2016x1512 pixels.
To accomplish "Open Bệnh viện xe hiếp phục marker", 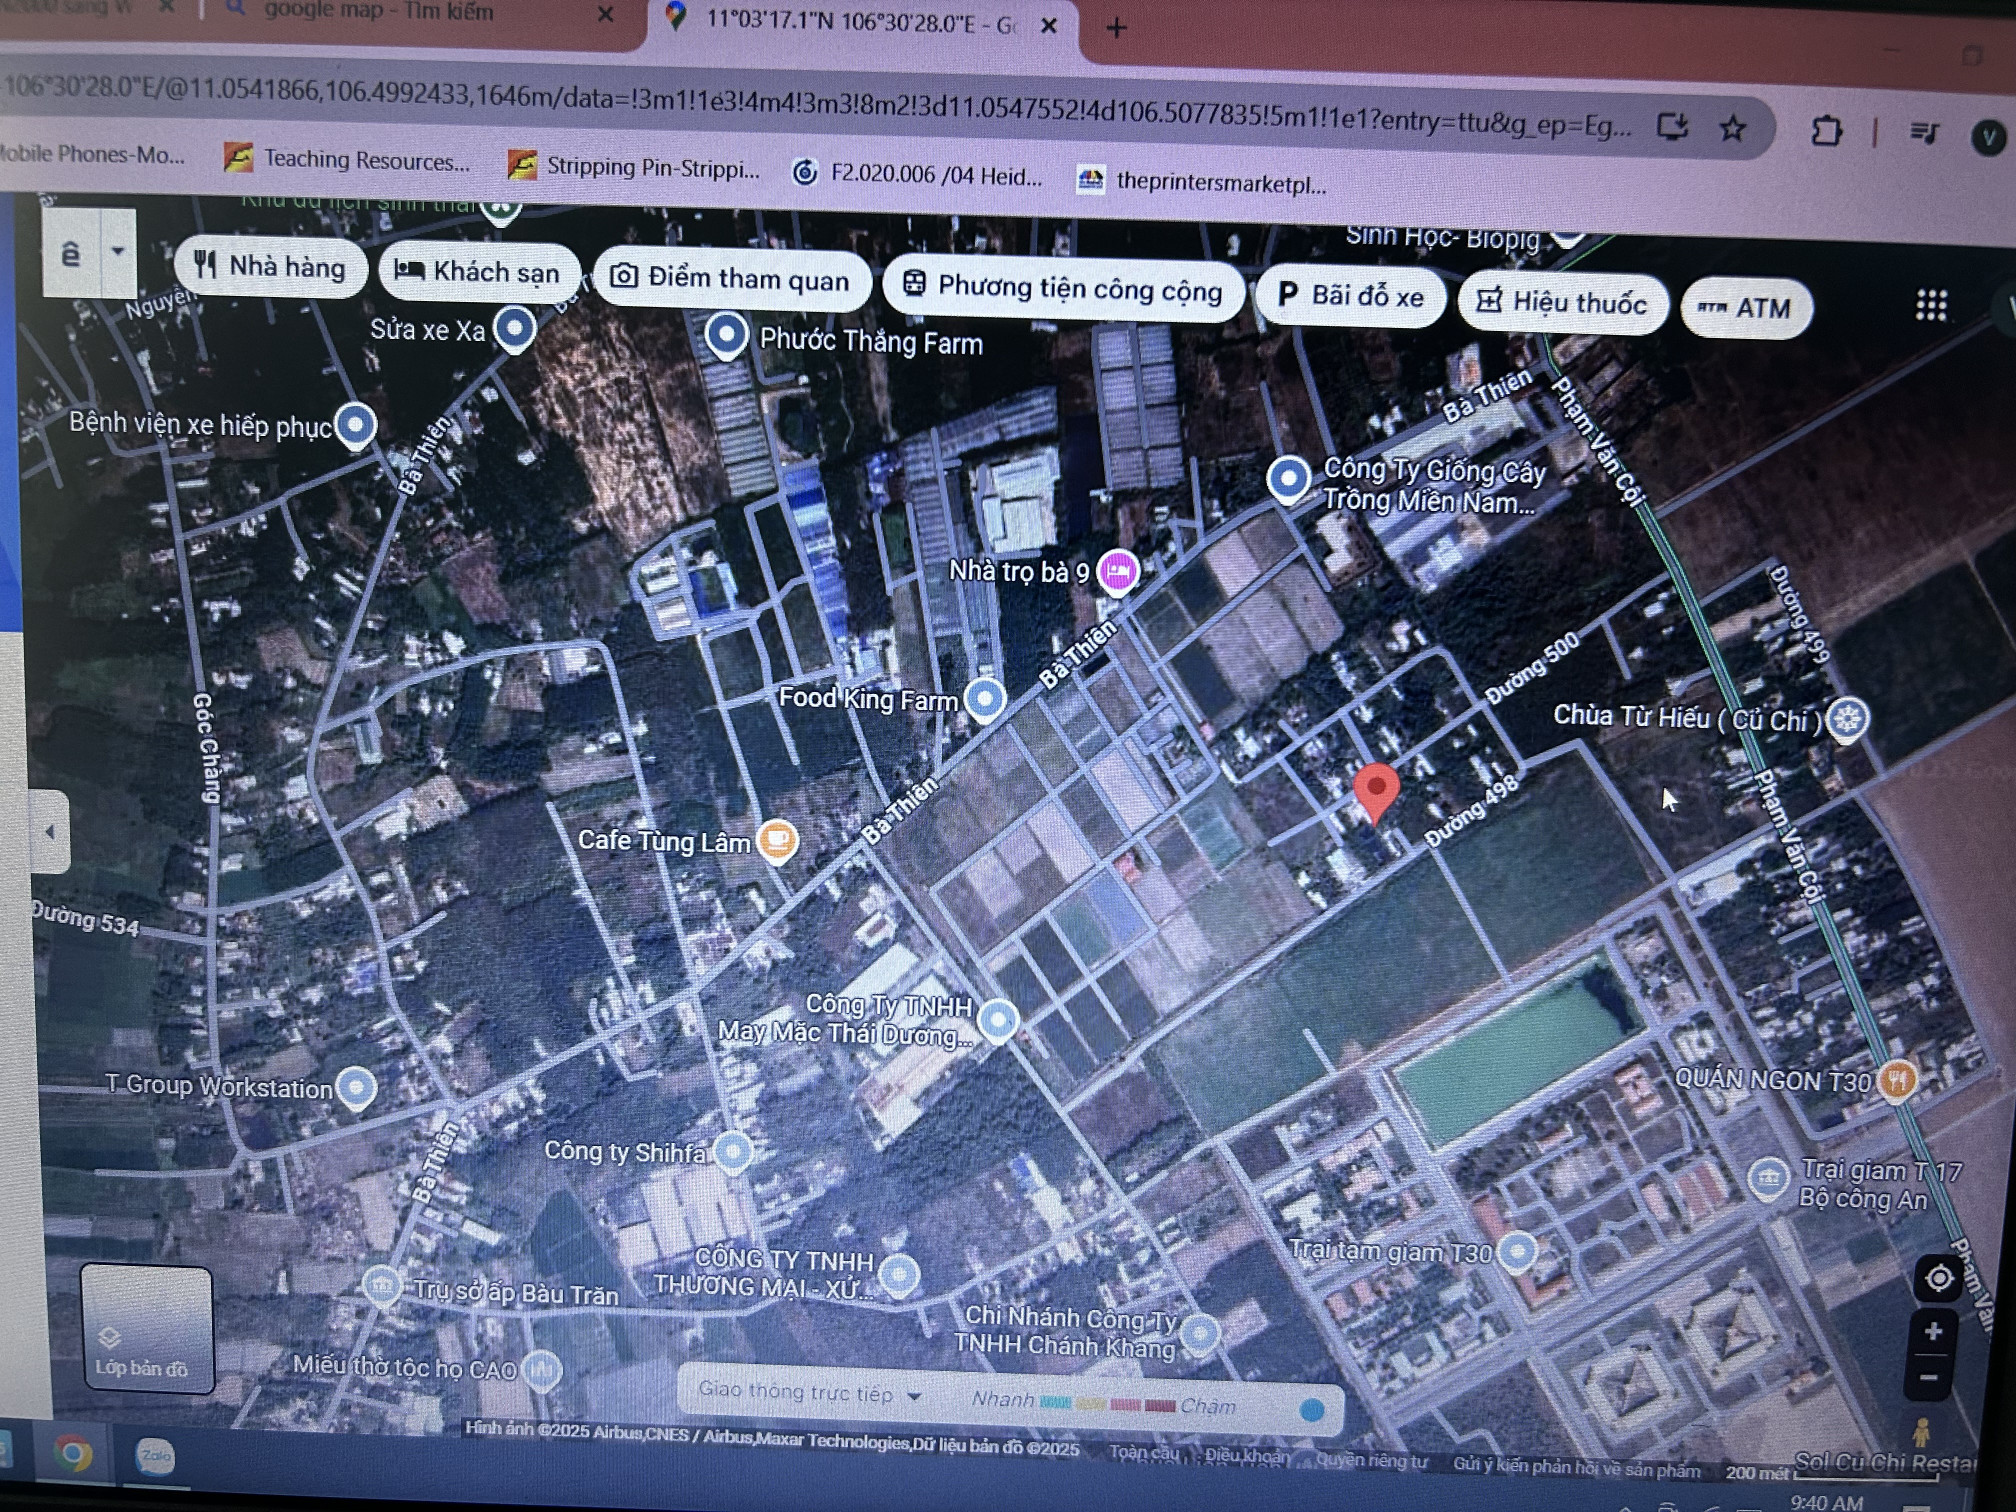I will 355,424.
